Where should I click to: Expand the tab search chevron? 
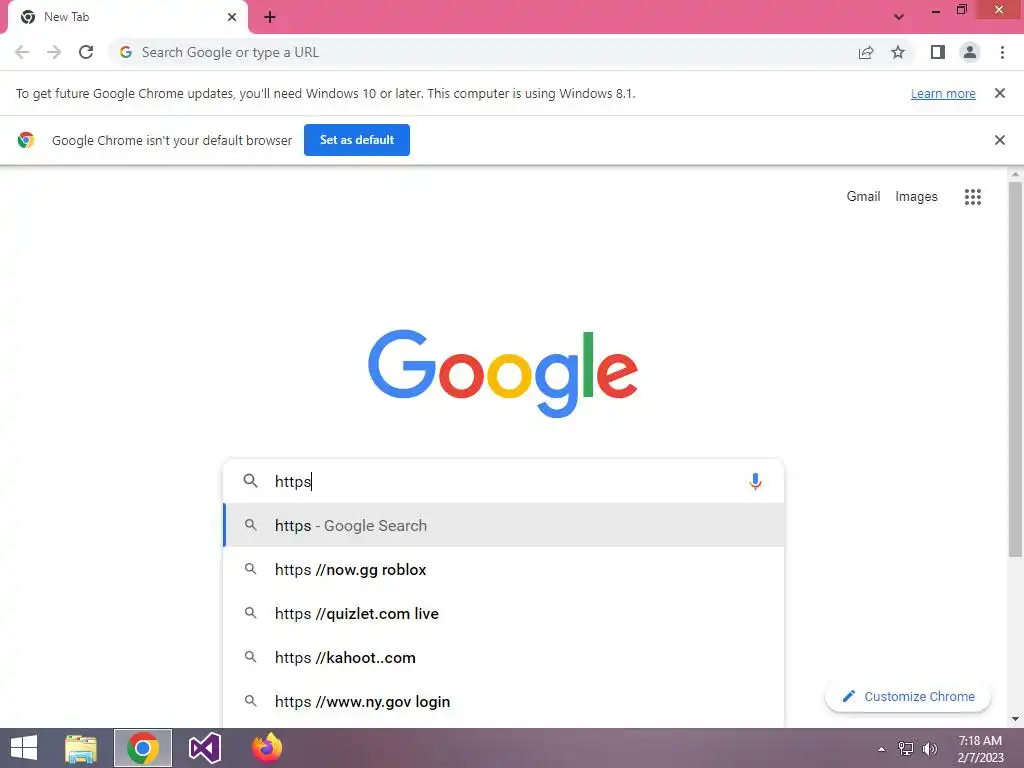pyautogui.click(x=899, y=17)
